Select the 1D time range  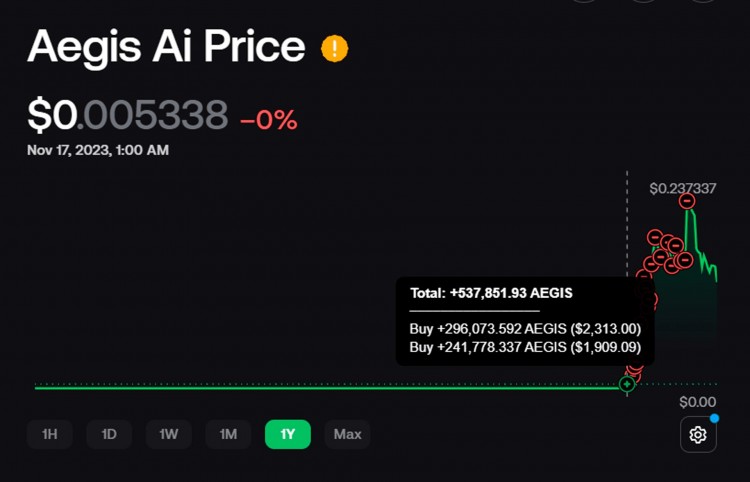pos(109,434)
